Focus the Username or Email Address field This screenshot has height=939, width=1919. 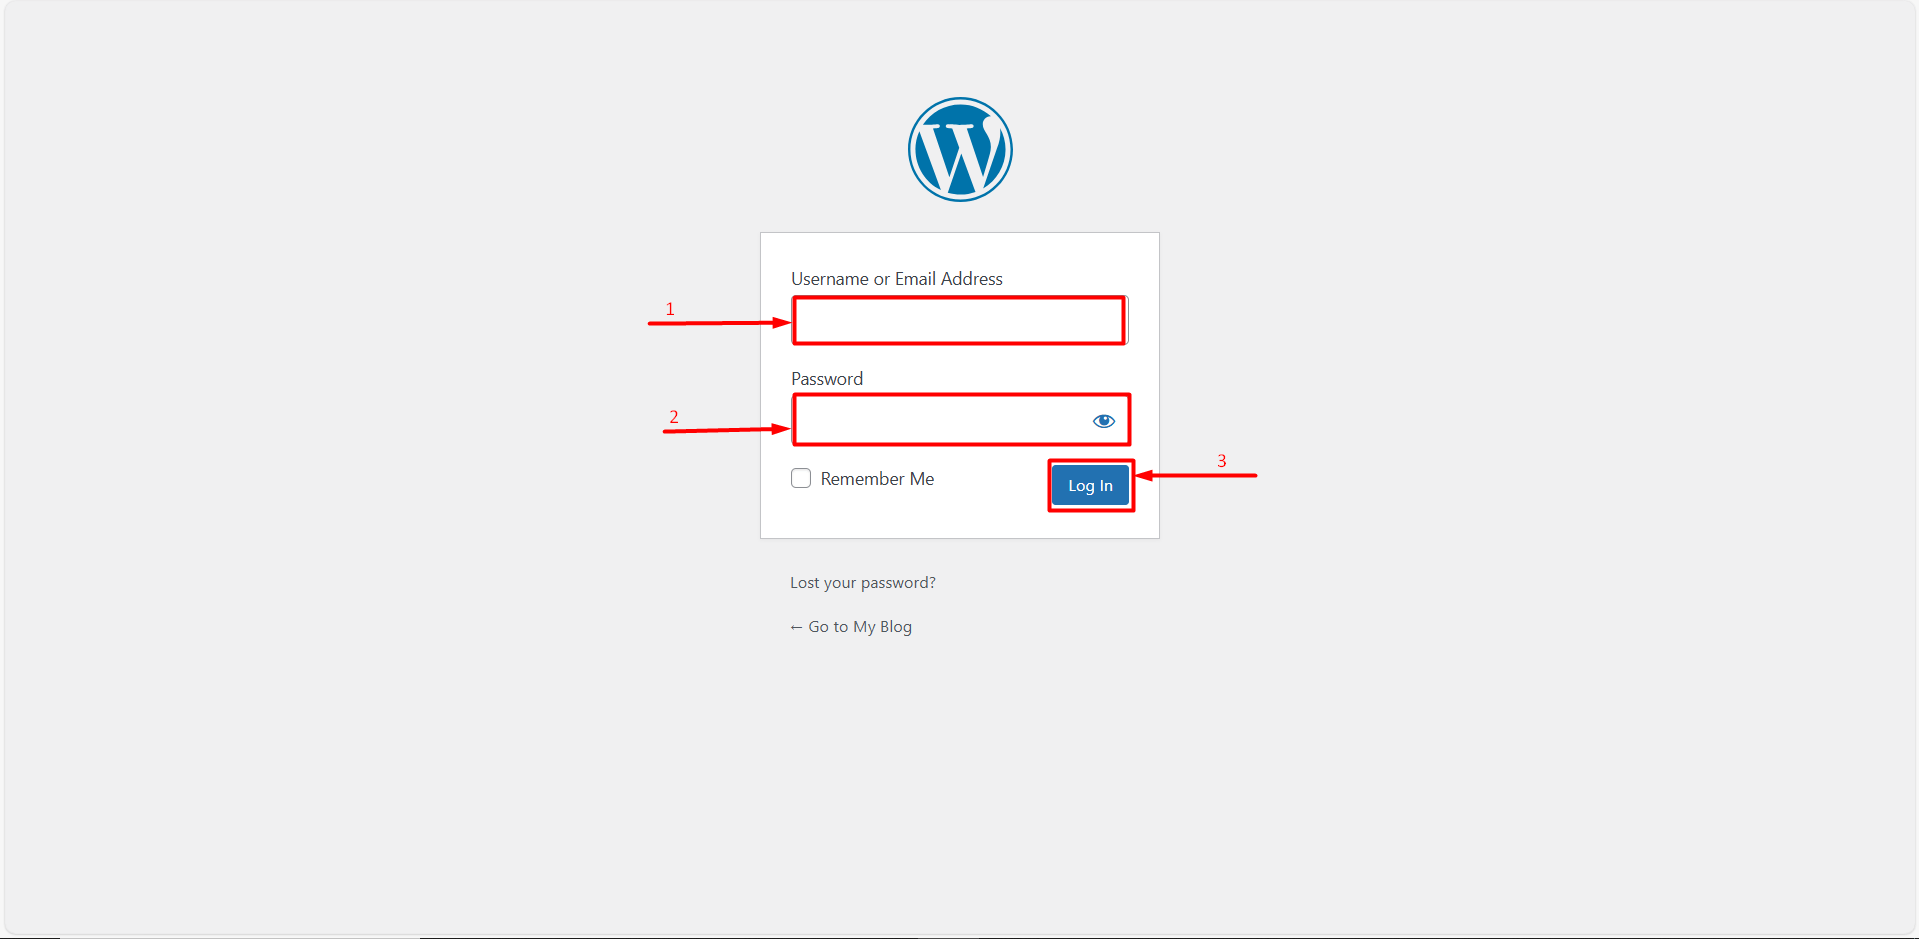(960, 321)
